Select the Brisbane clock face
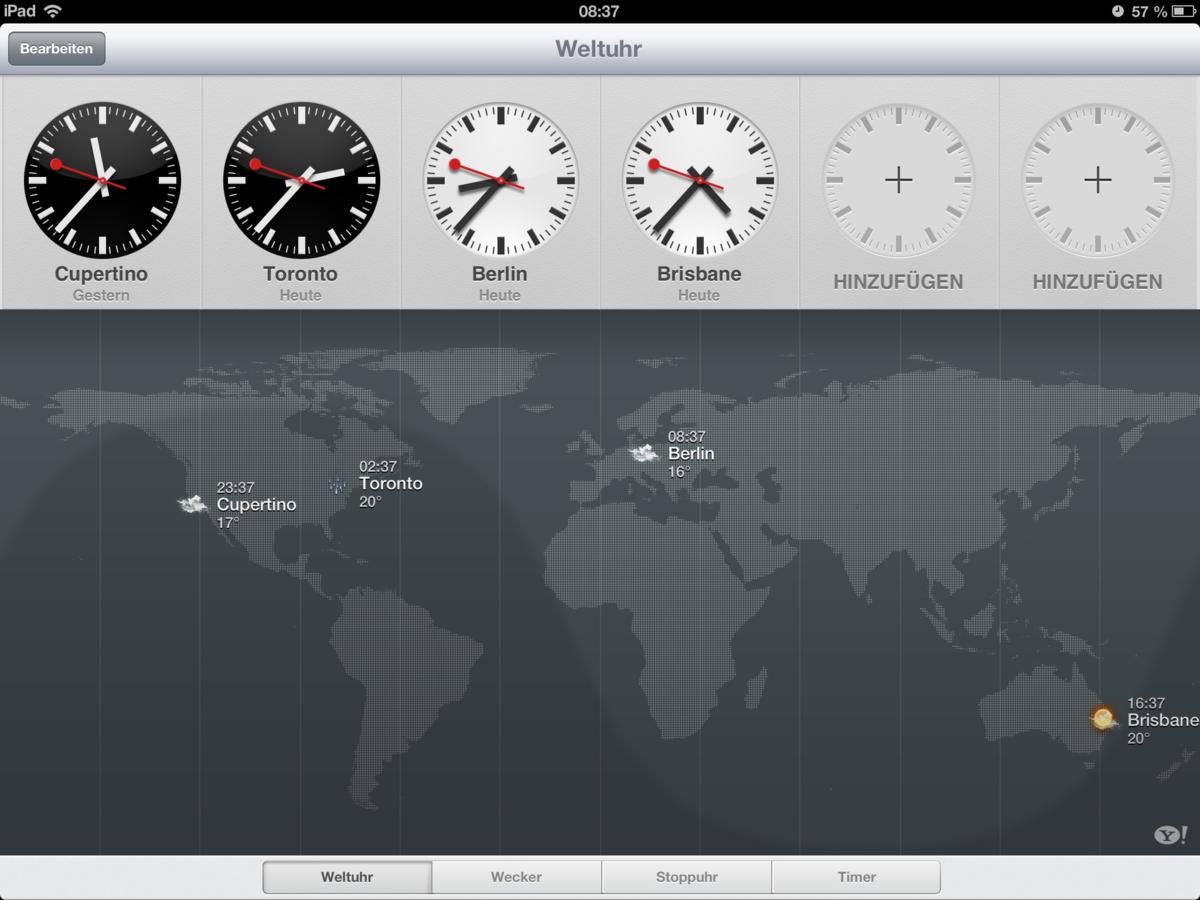Screen dimensions: 1200x900 [699, 180]
